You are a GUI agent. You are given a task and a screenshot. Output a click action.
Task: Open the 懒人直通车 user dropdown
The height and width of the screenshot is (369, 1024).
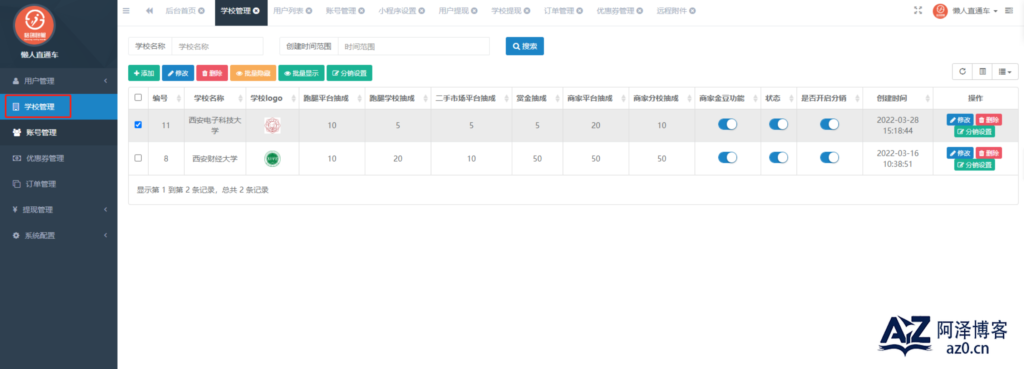coord(975,11)
